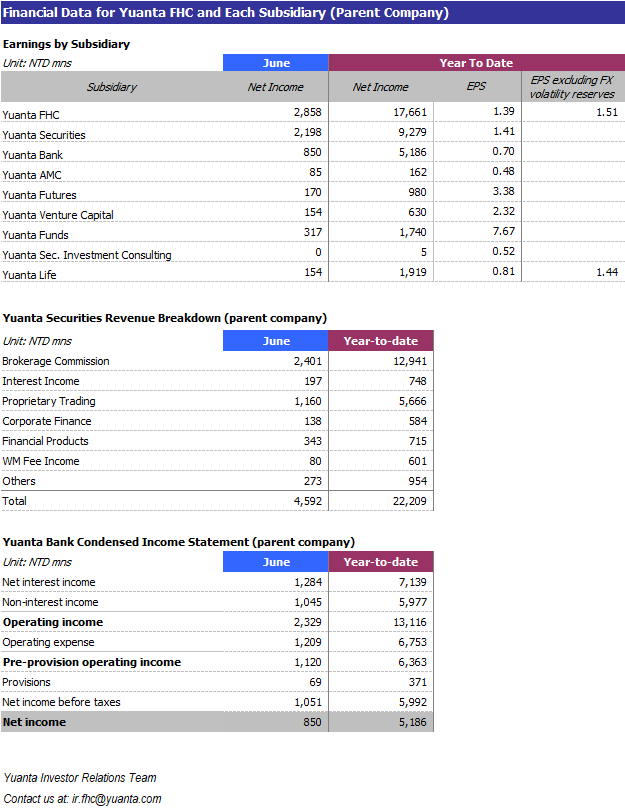Click the ir.fhc@yuanta.com contact email
Image resolution: width=625 pixels, height=812 pixels.
tap(117, 799)
